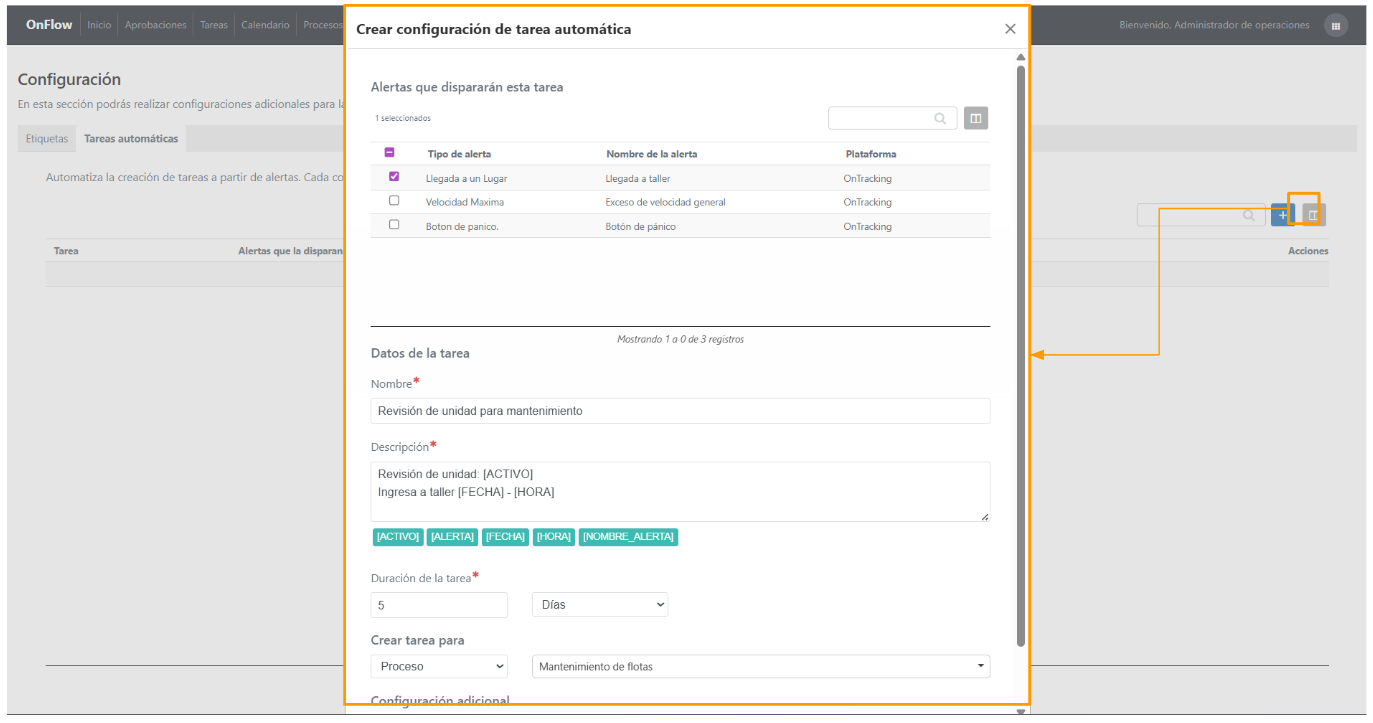Sort by the Nombre de la alerta column
Screen dimensions: 1373x723
[651, 154]
